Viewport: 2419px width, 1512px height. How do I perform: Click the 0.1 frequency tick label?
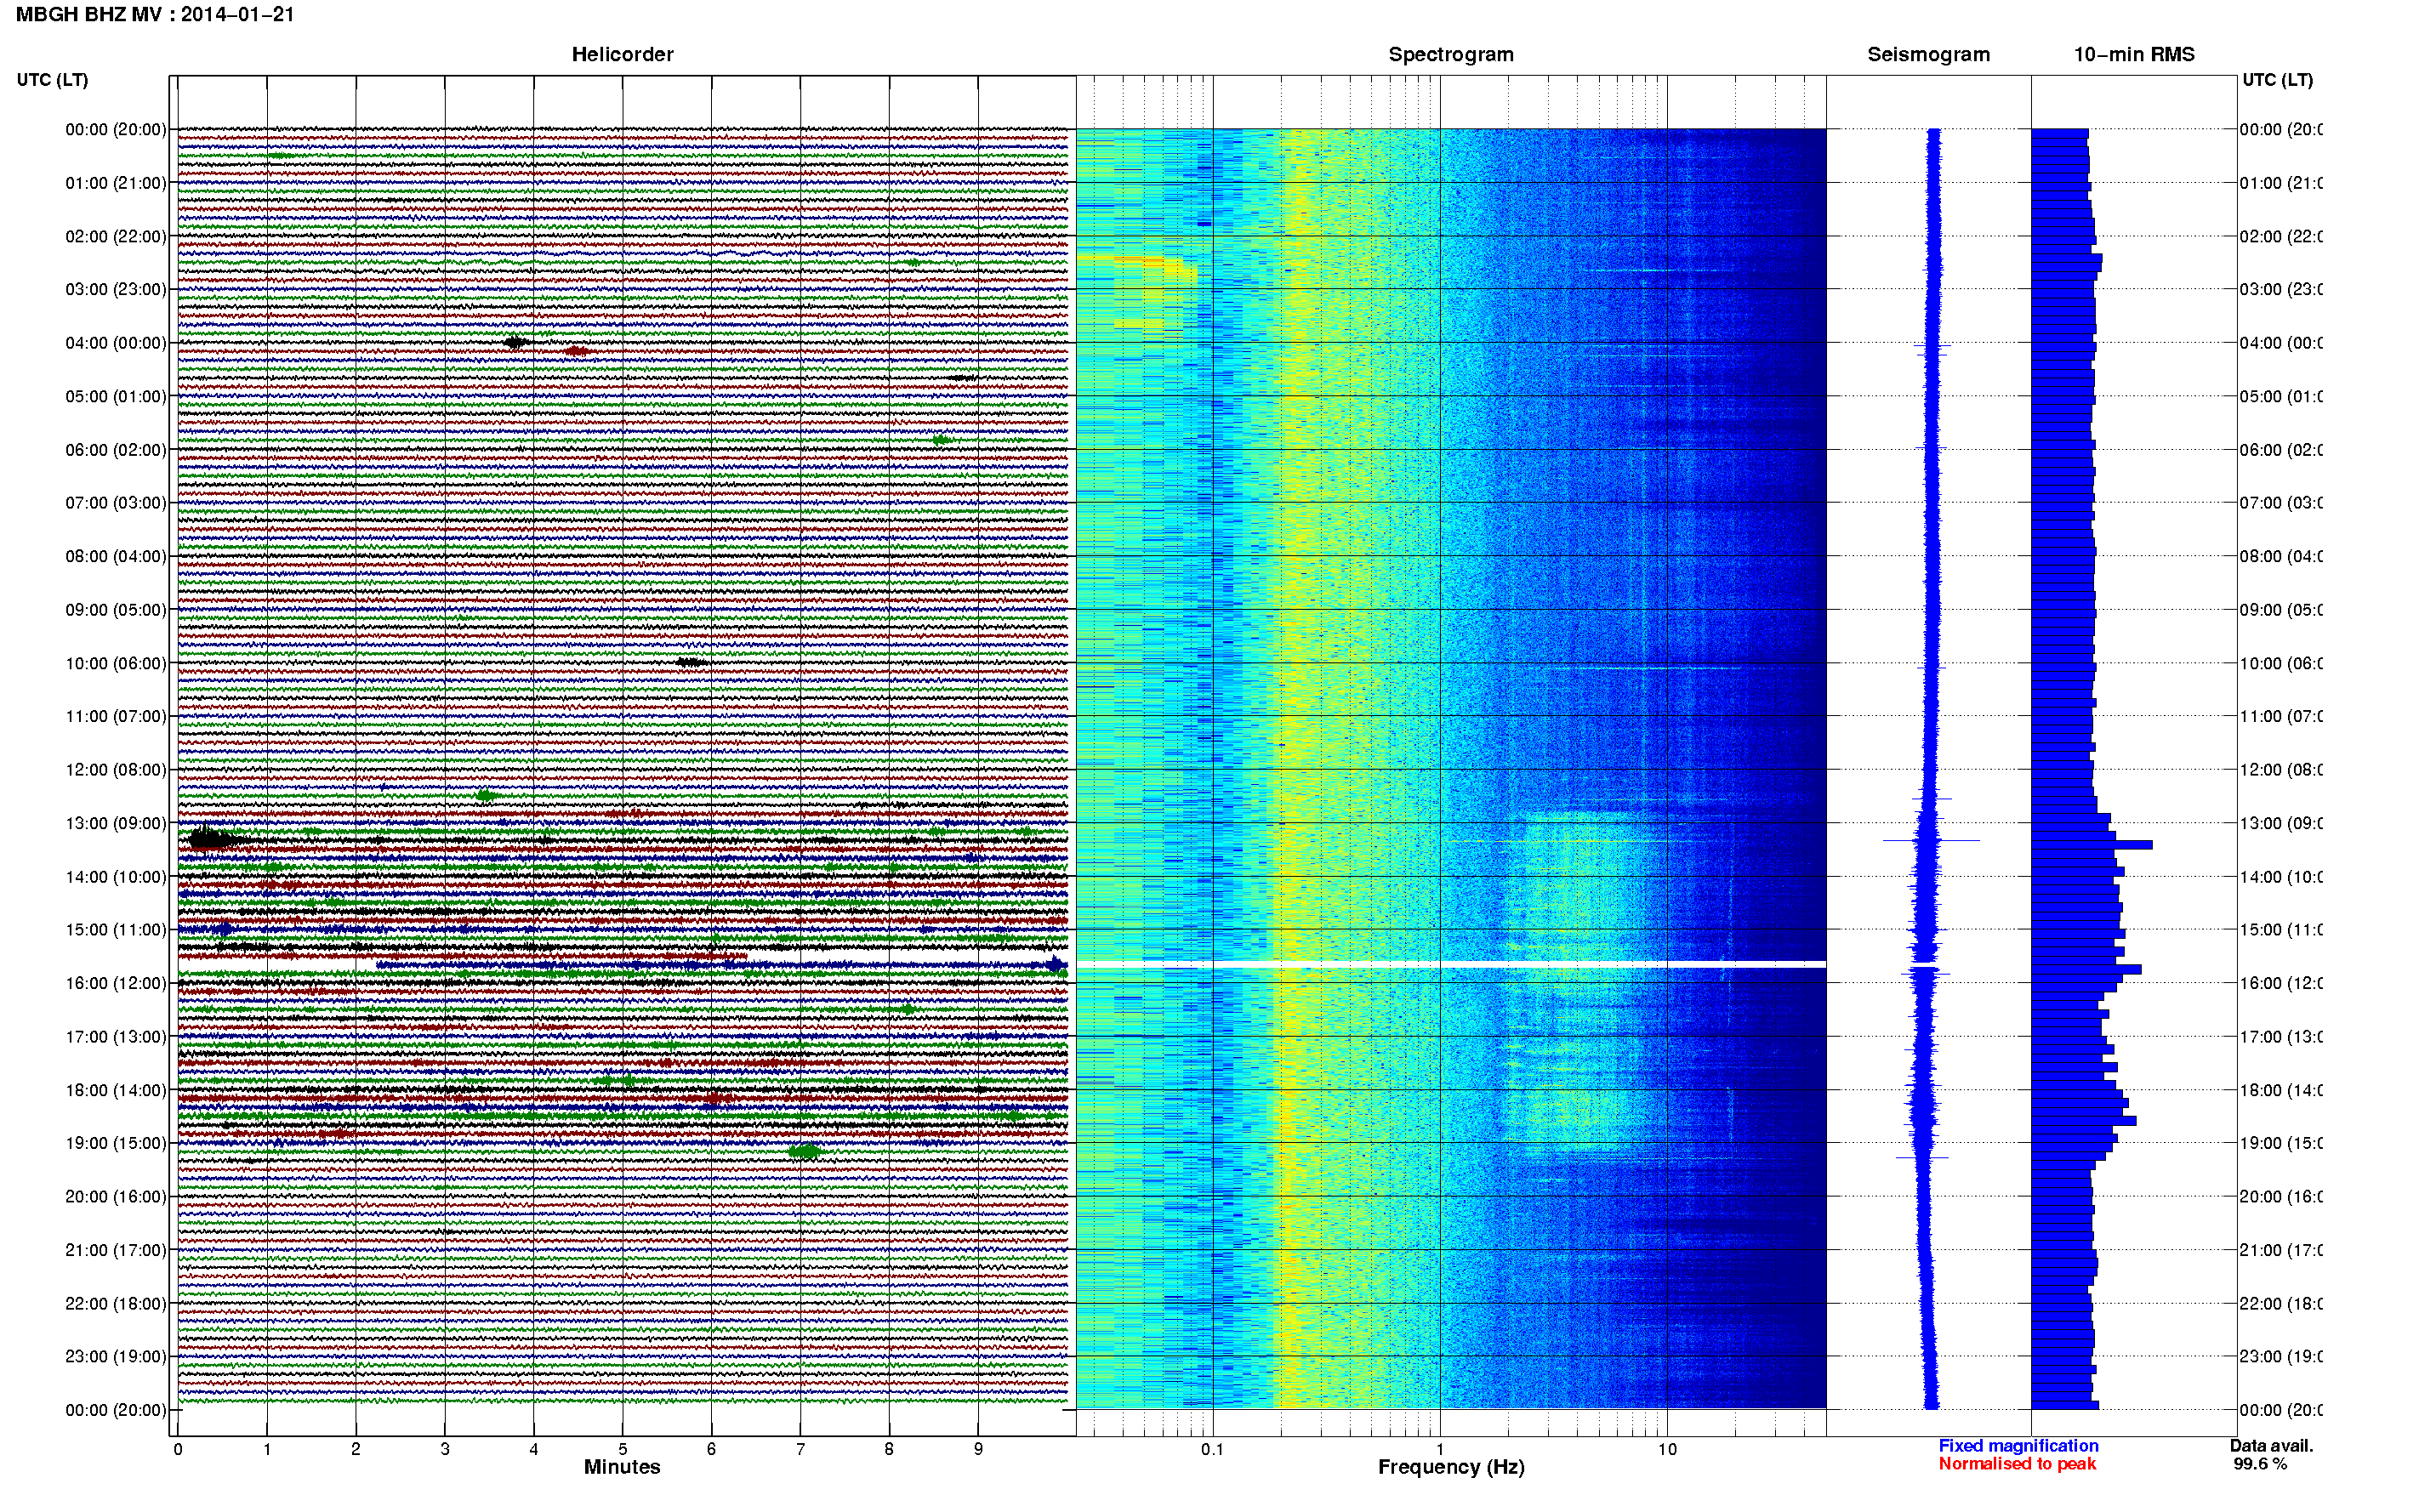[1212, 1449]
